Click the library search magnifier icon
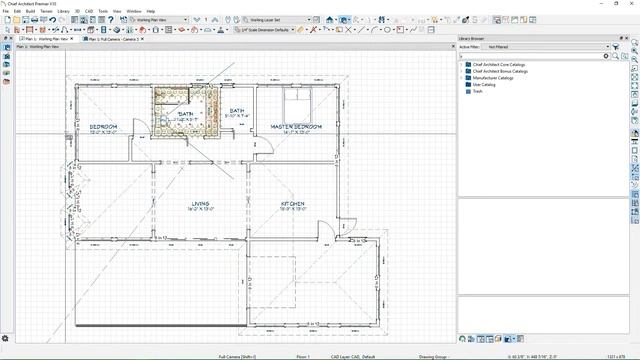Screen dimensions: 640x360 pos(615,56)
